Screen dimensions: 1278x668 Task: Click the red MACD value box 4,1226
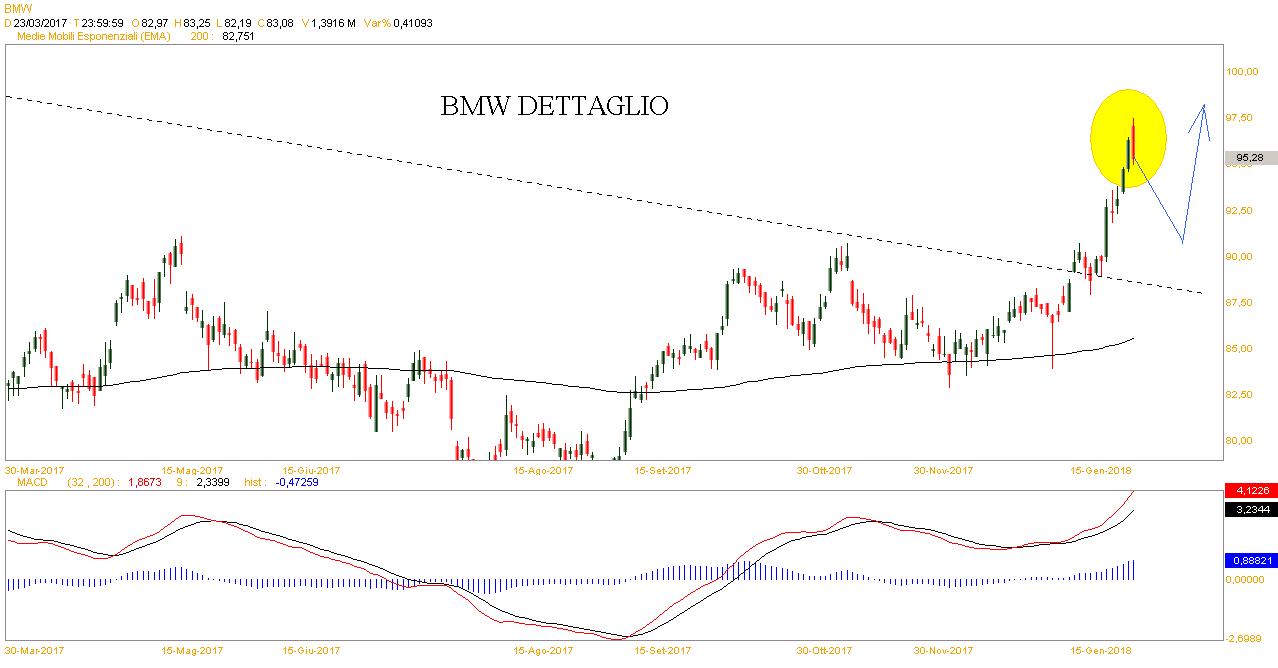pos(1249,491)
